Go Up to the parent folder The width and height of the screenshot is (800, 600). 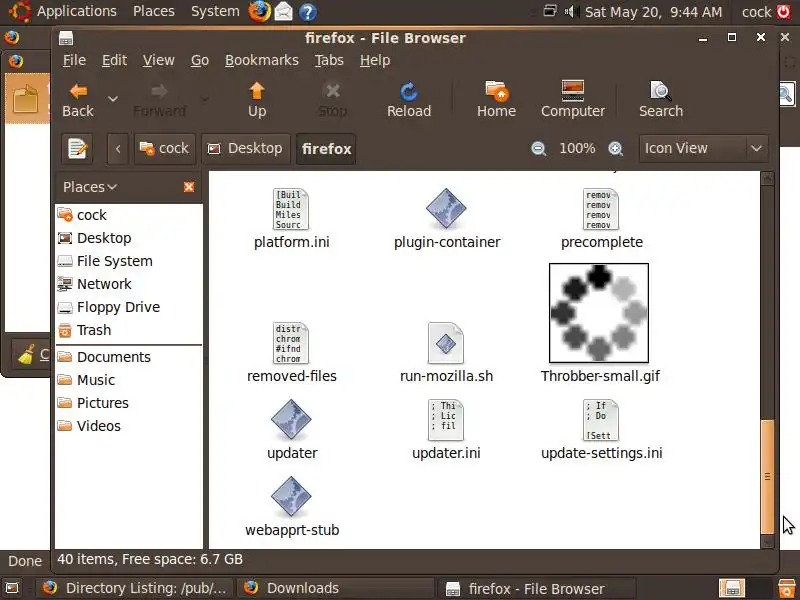[257, 100]
